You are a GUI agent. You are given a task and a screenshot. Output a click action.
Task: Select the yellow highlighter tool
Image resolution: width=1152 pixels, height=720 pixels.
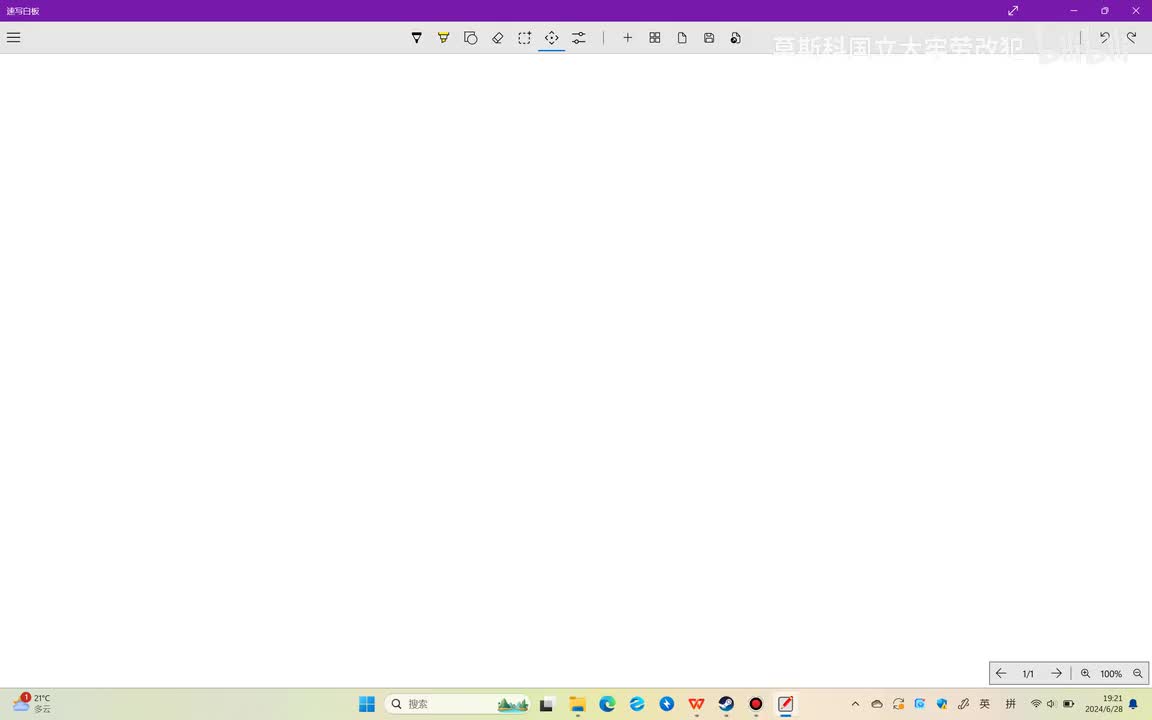444,37
